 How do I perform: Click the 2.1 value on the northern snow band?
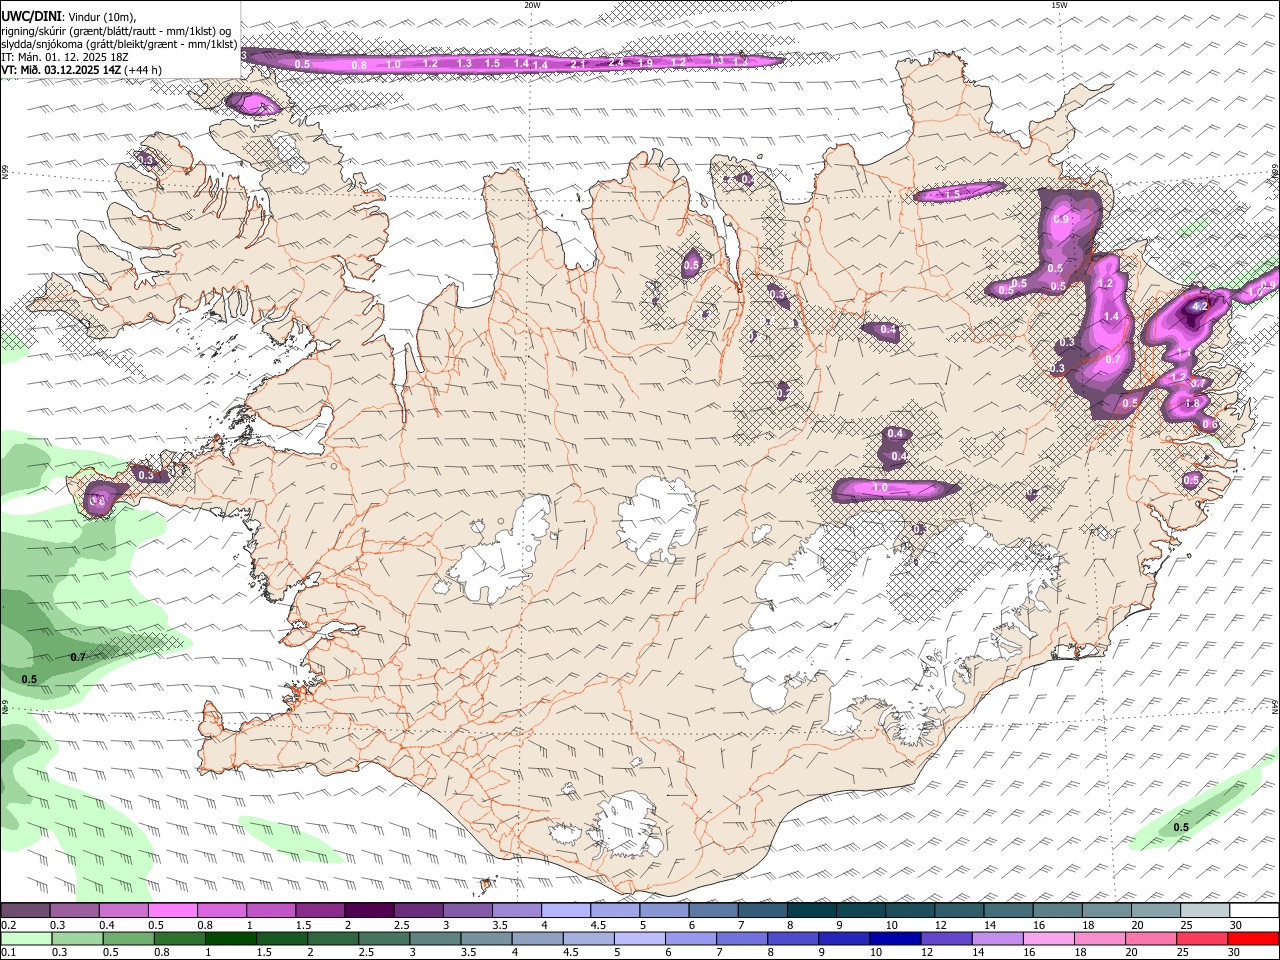578,63
